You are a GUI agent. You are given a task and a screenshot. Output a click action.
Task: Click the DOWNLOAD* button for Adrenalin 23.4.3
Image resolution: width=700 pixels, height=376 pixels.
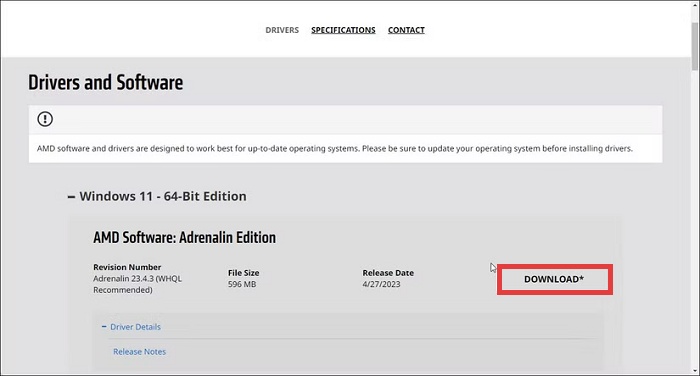[x=554, y=279]
